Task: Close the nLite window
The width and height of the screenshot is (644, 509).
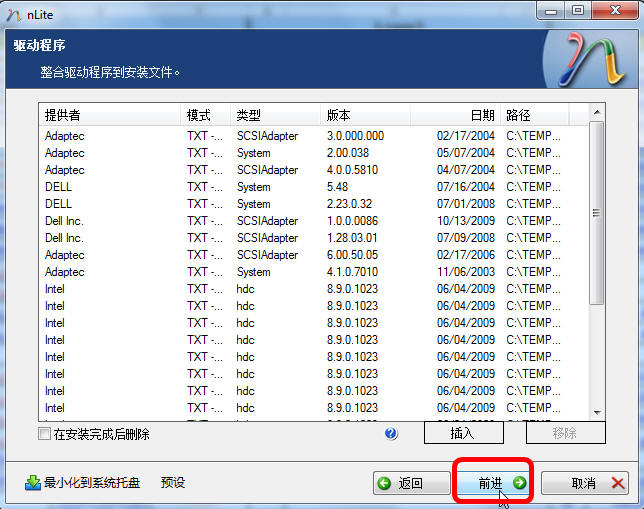Action: point(615,11)
